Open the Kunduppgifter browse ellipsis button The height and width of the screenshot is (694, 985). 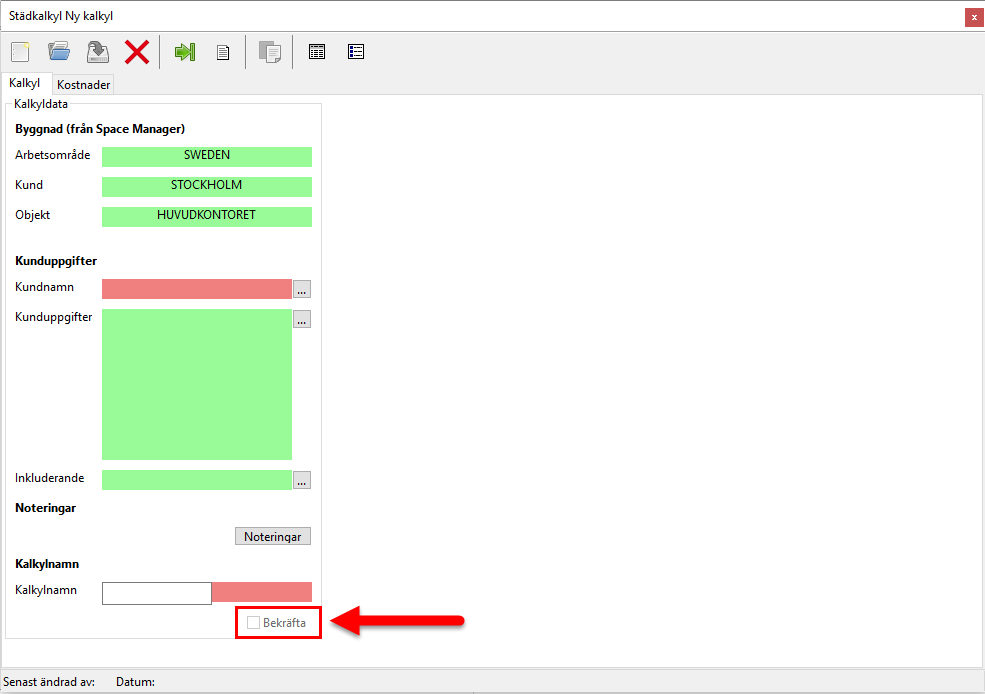pos(302,319)
